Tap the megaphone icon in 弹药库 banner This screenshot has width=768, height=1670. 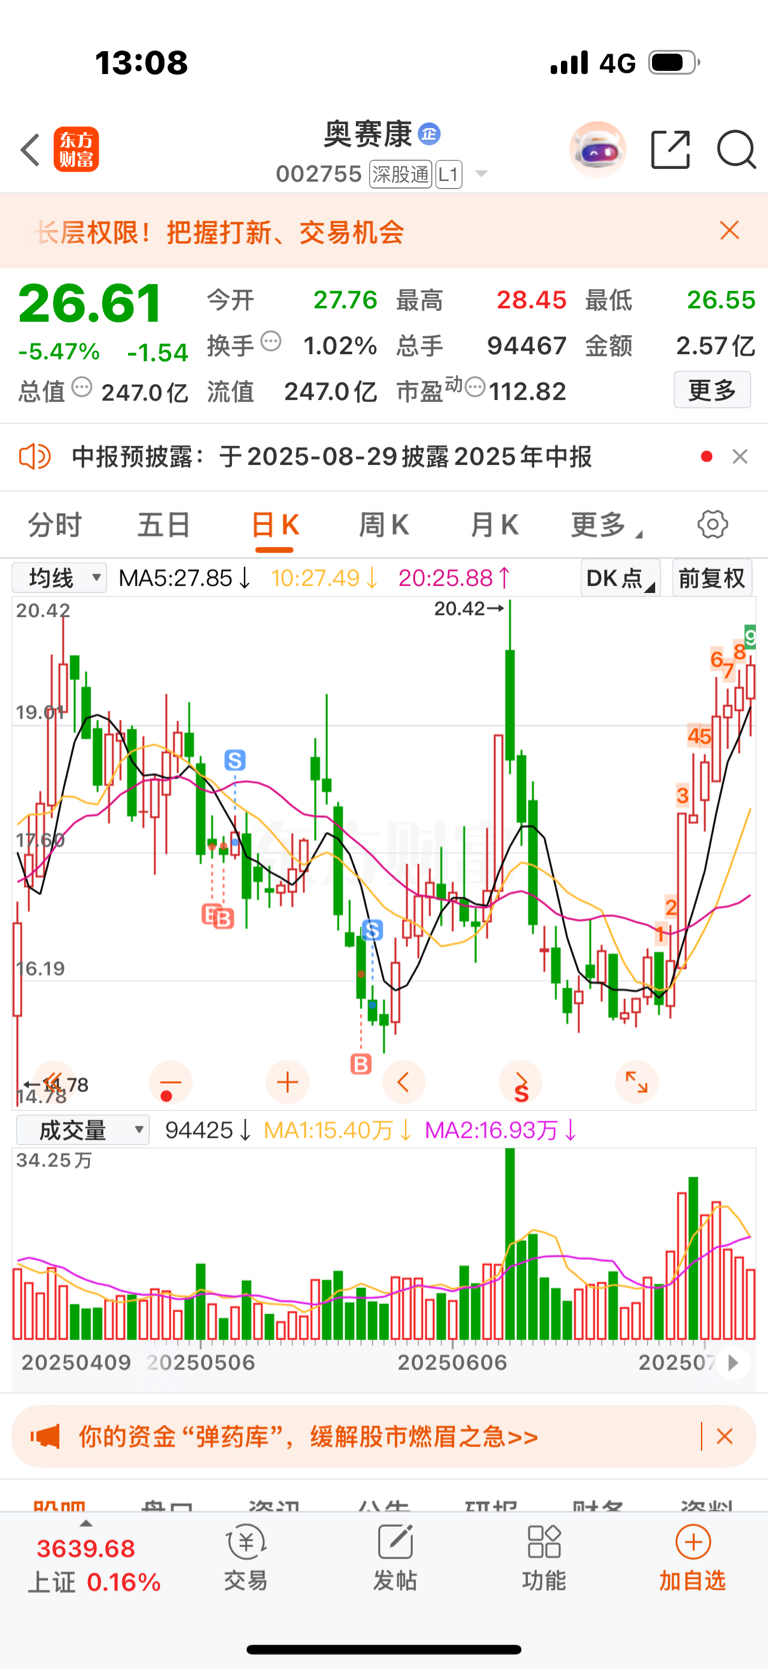44,1437
